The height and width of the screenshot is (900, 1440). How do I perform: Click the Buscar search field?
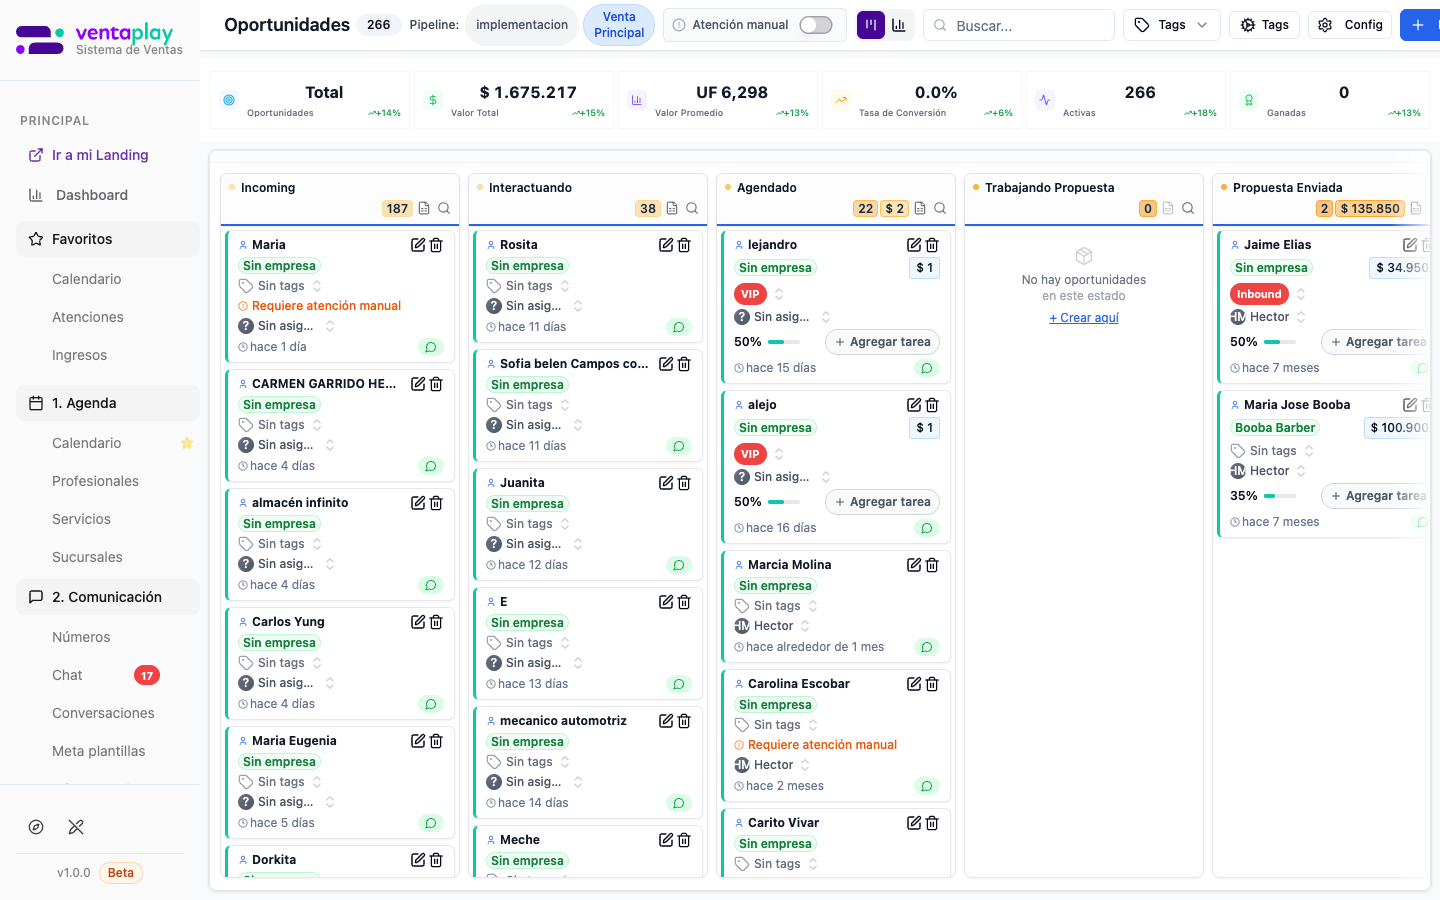(1029, 26)
